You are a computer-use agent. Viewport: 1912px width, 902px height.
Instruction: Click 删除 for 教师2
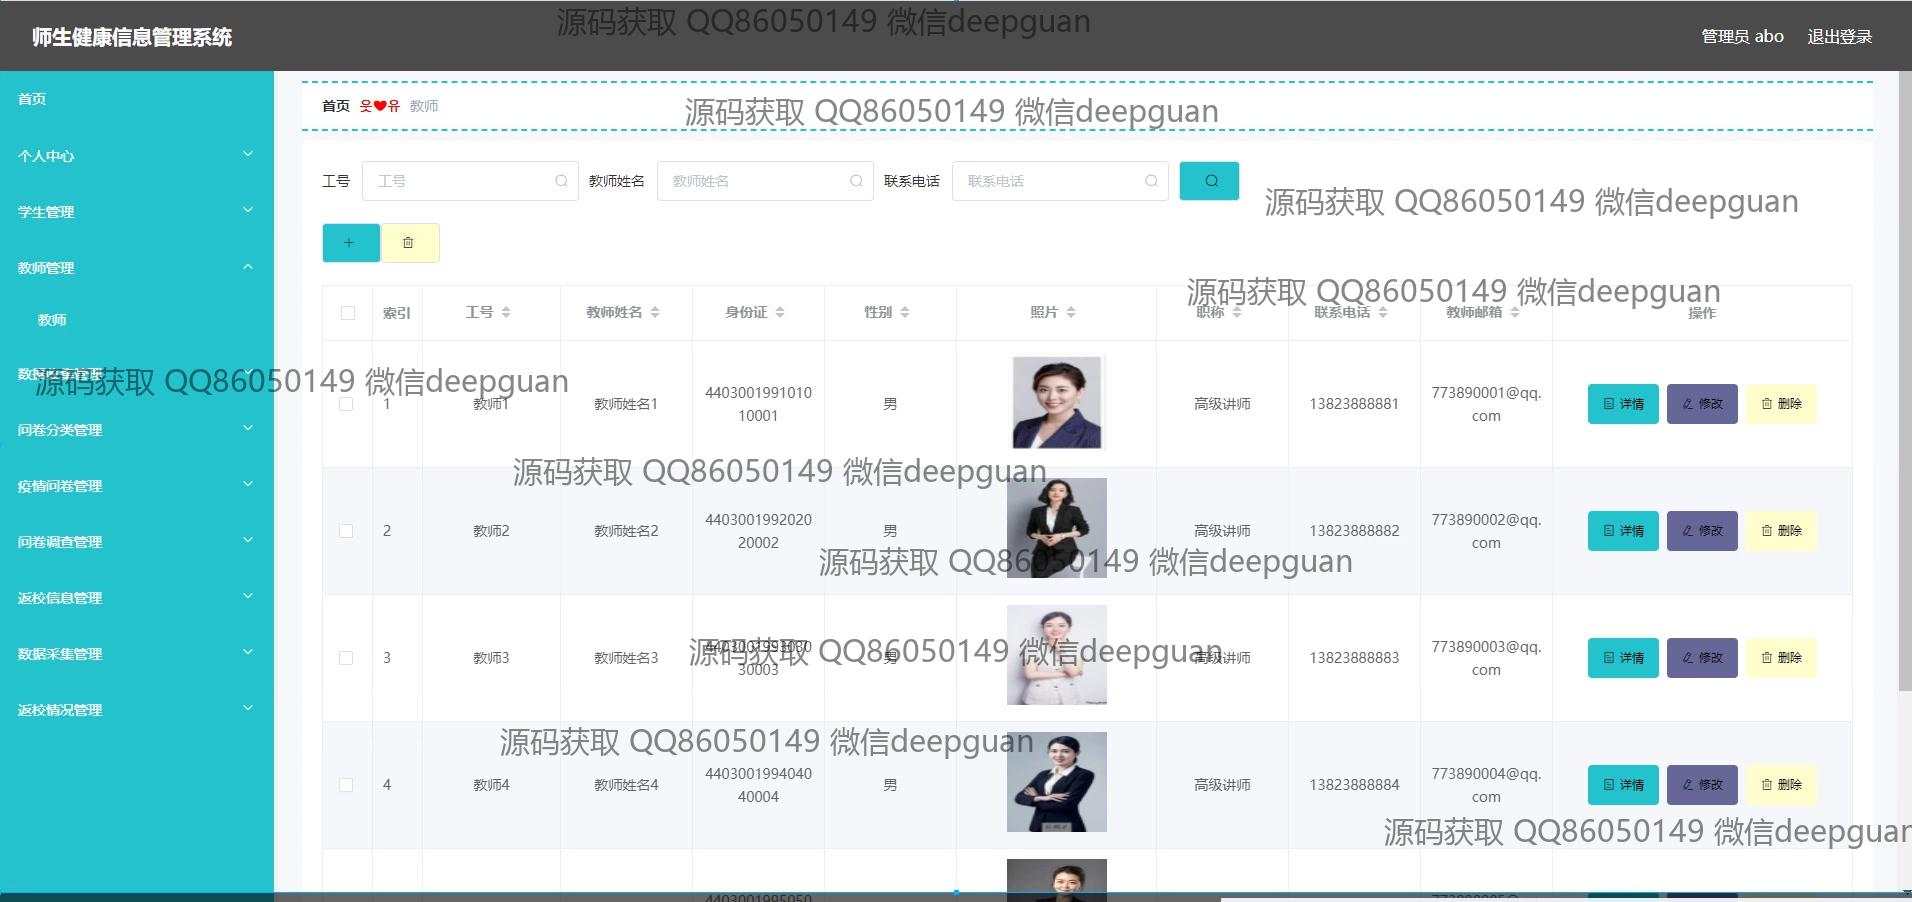1781,531
